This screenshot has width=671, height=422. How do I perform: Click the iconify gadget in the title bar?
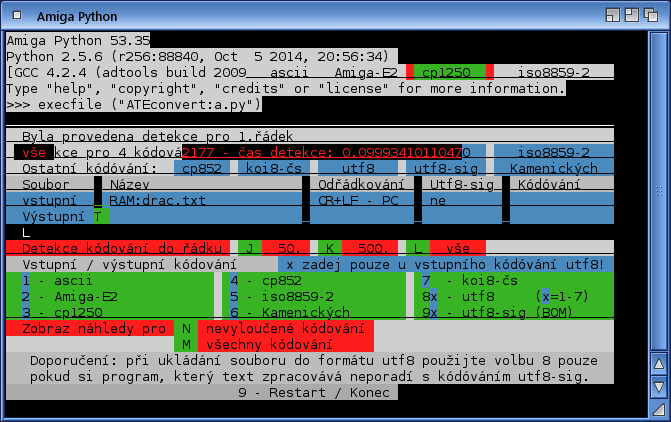tap(611, 14)
